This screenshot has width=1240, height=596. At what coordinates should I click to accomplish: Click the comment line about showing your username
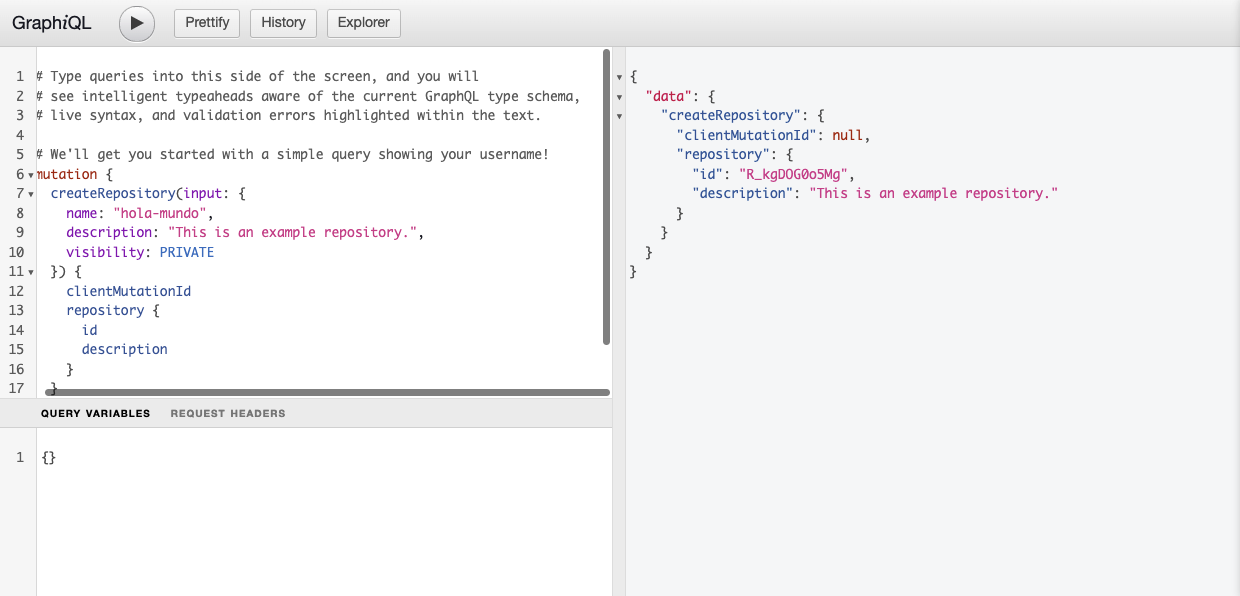293,154
